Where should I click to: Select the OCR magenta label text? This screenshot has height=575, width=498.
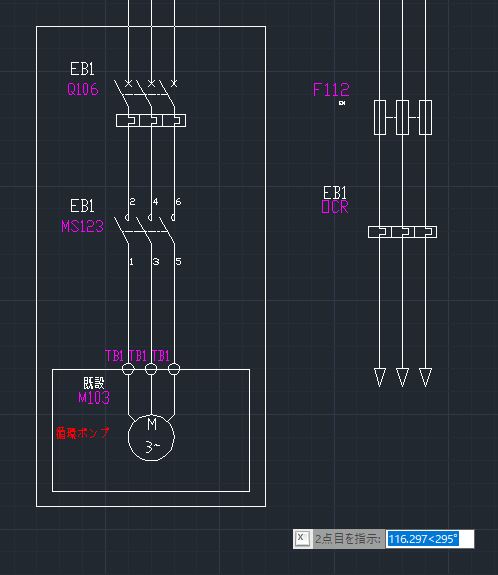tap(335, 207)
